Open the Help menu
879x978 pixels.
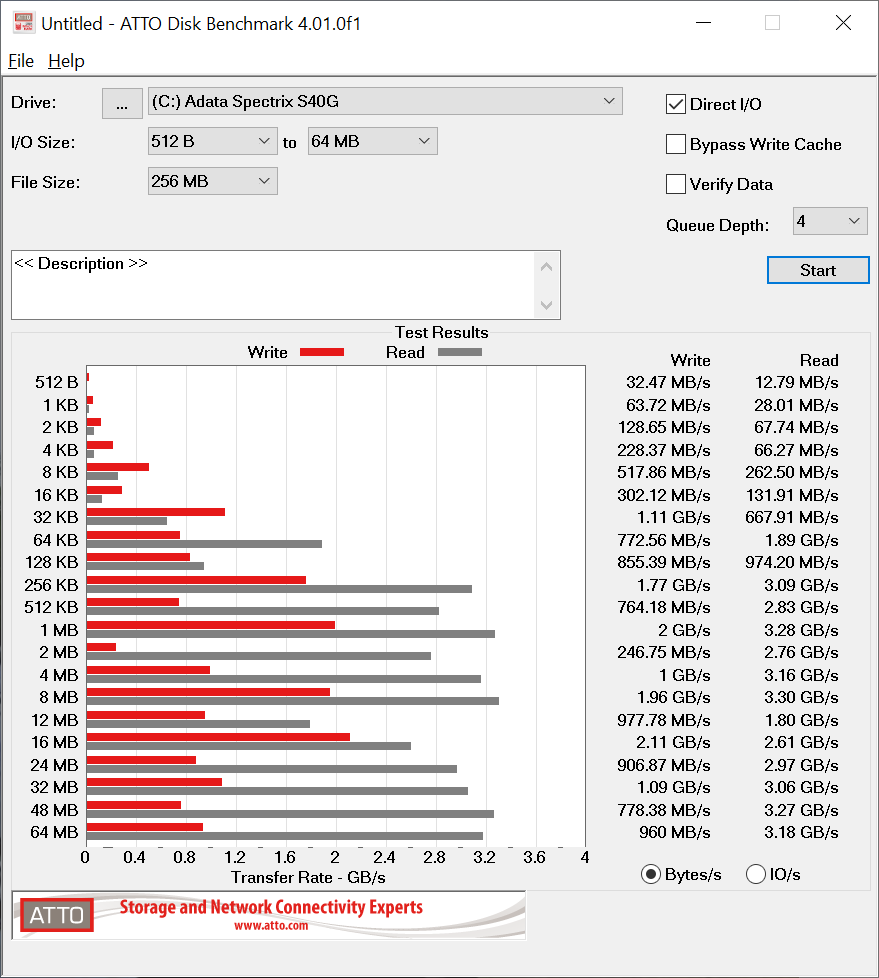[x=66, y=61]
